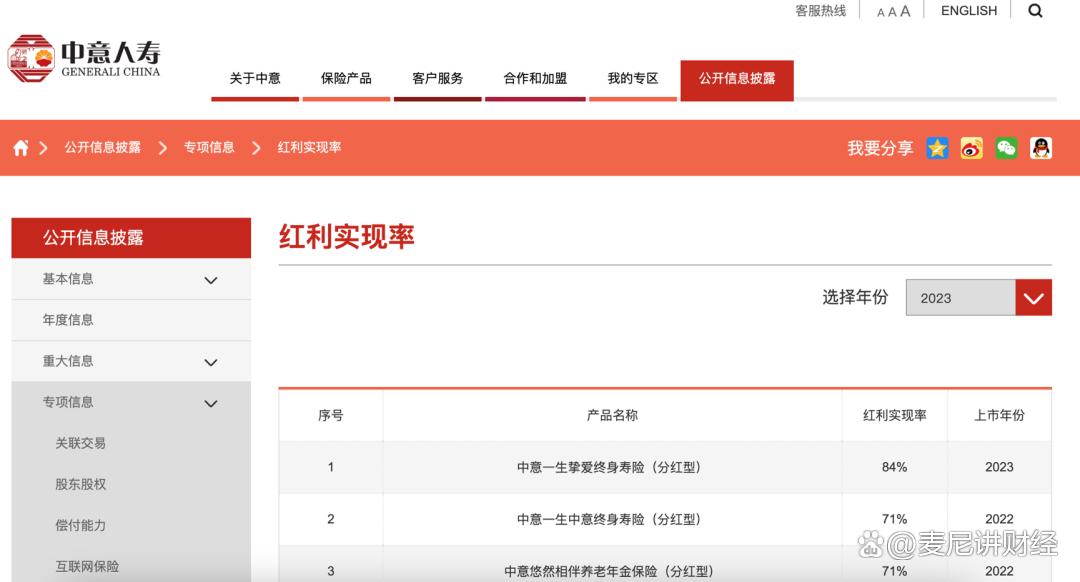Screen dimensions: 1080x582
Task: Click 专项信息 breadcrumb link
Action: [209, 147]
